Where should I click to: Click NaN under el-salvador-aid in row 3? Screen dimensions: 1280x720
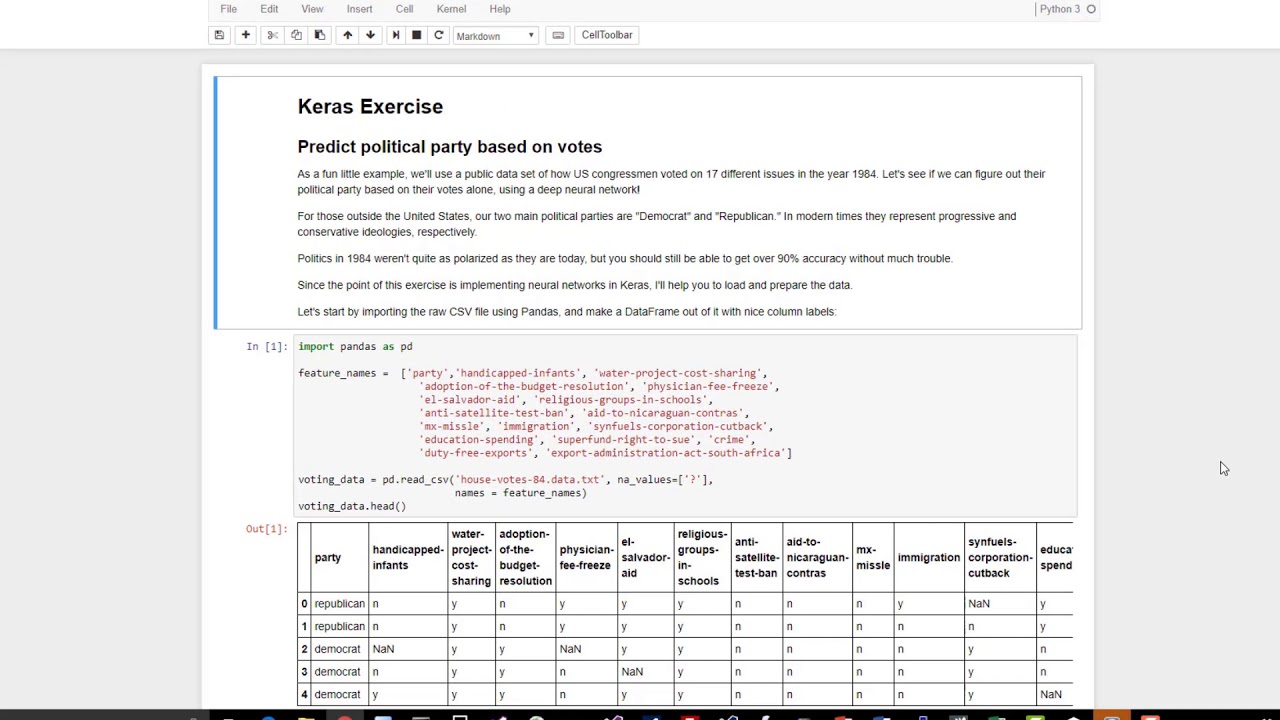[x=632, y=672]
